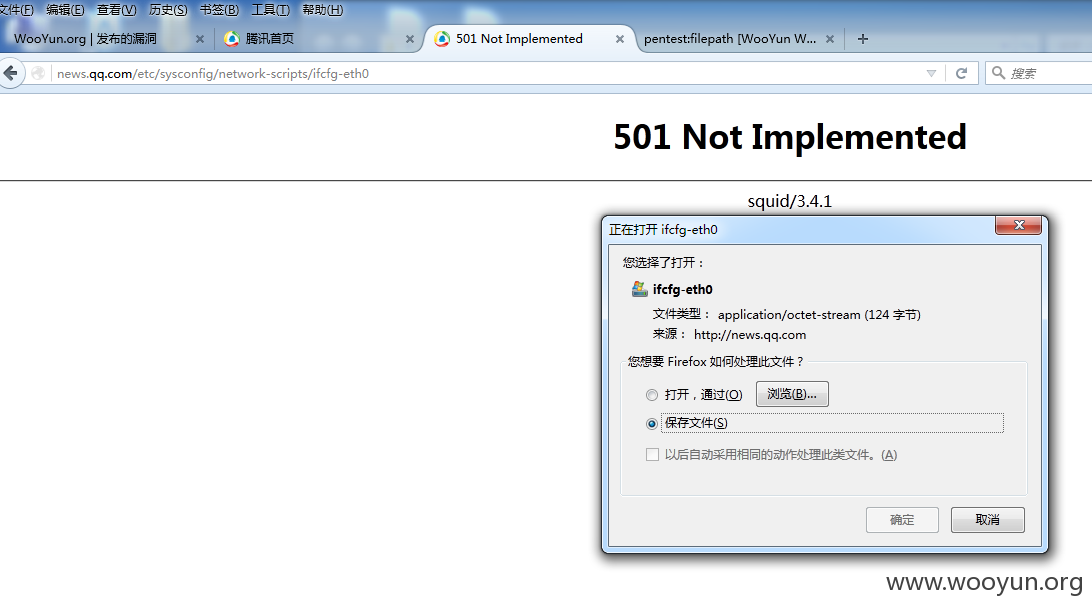Click the 确定 button

click(902, 520)
